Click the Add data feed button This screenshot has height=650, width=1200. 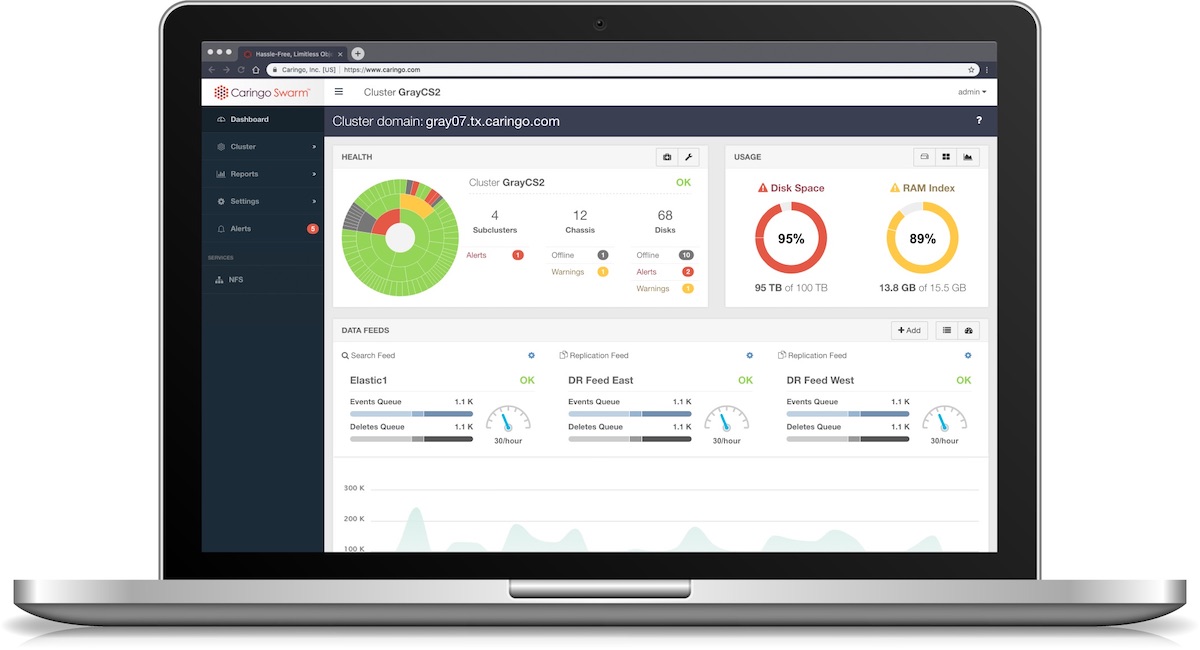pos(910,330)
